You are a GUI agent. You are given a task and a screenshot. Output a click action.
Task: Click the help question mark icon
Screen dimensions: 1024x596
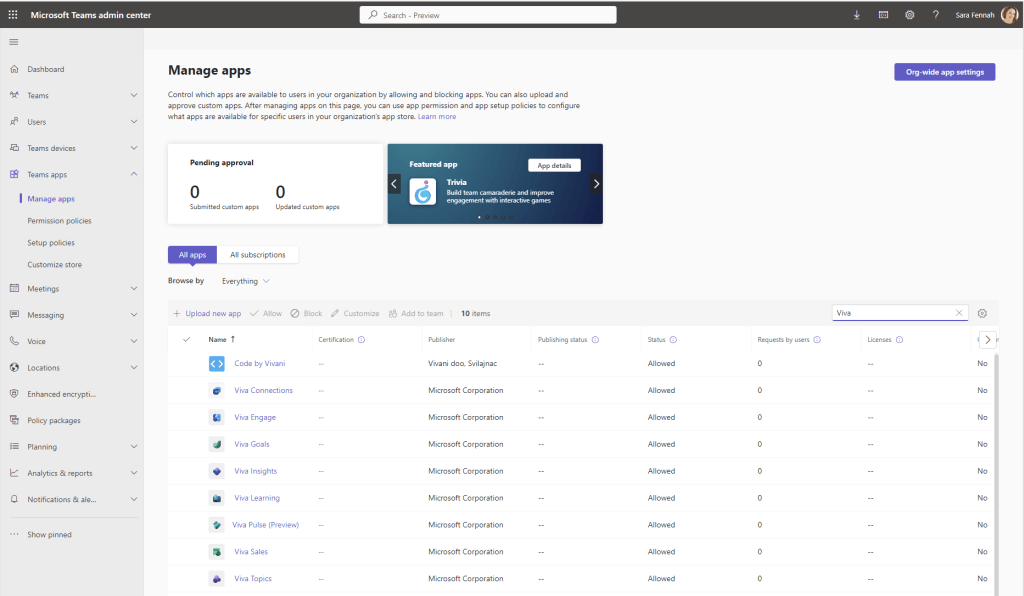coord(935,15)
